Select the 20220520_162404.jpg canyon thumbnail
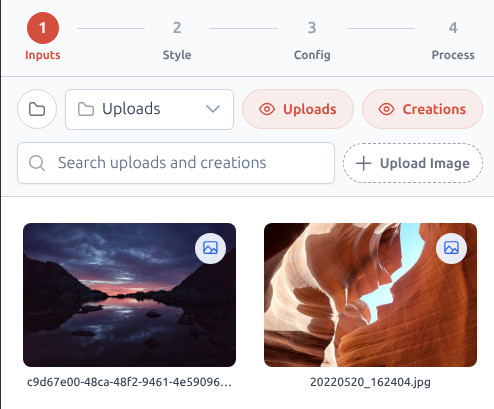This screenshot has width=494, height=409. point(370,295)
